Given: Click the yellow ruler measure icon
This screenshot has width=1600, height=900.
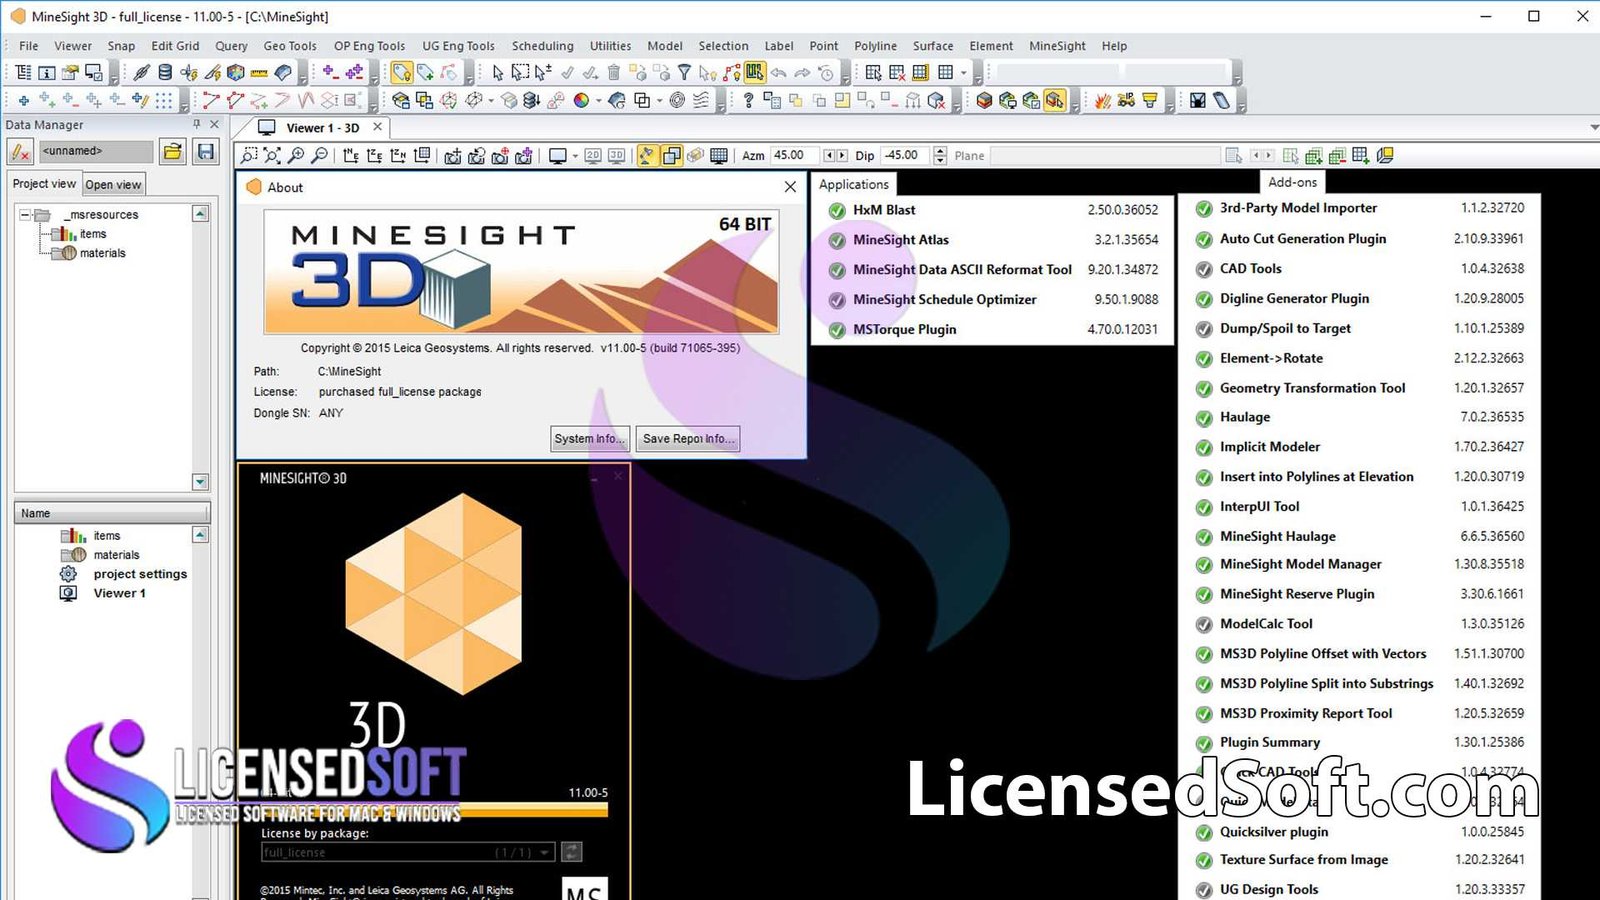Looking at the screenshot, I should (258, 72).
